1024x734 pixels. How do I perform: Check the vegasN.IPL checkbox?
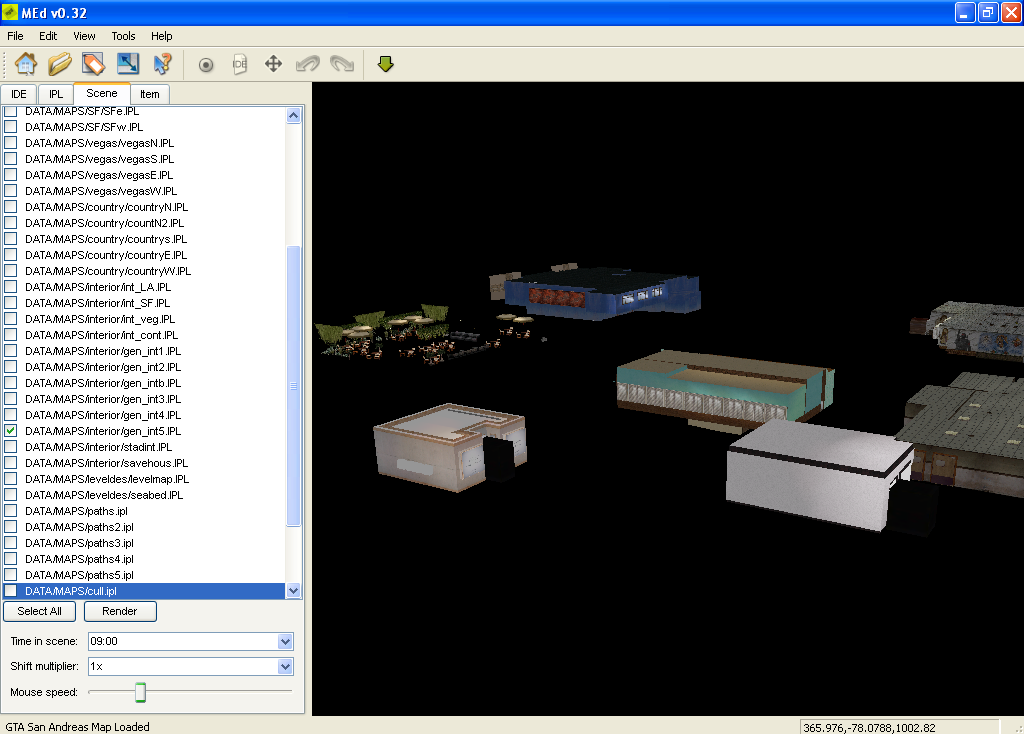pyautogui.click(x=10, y=142)
